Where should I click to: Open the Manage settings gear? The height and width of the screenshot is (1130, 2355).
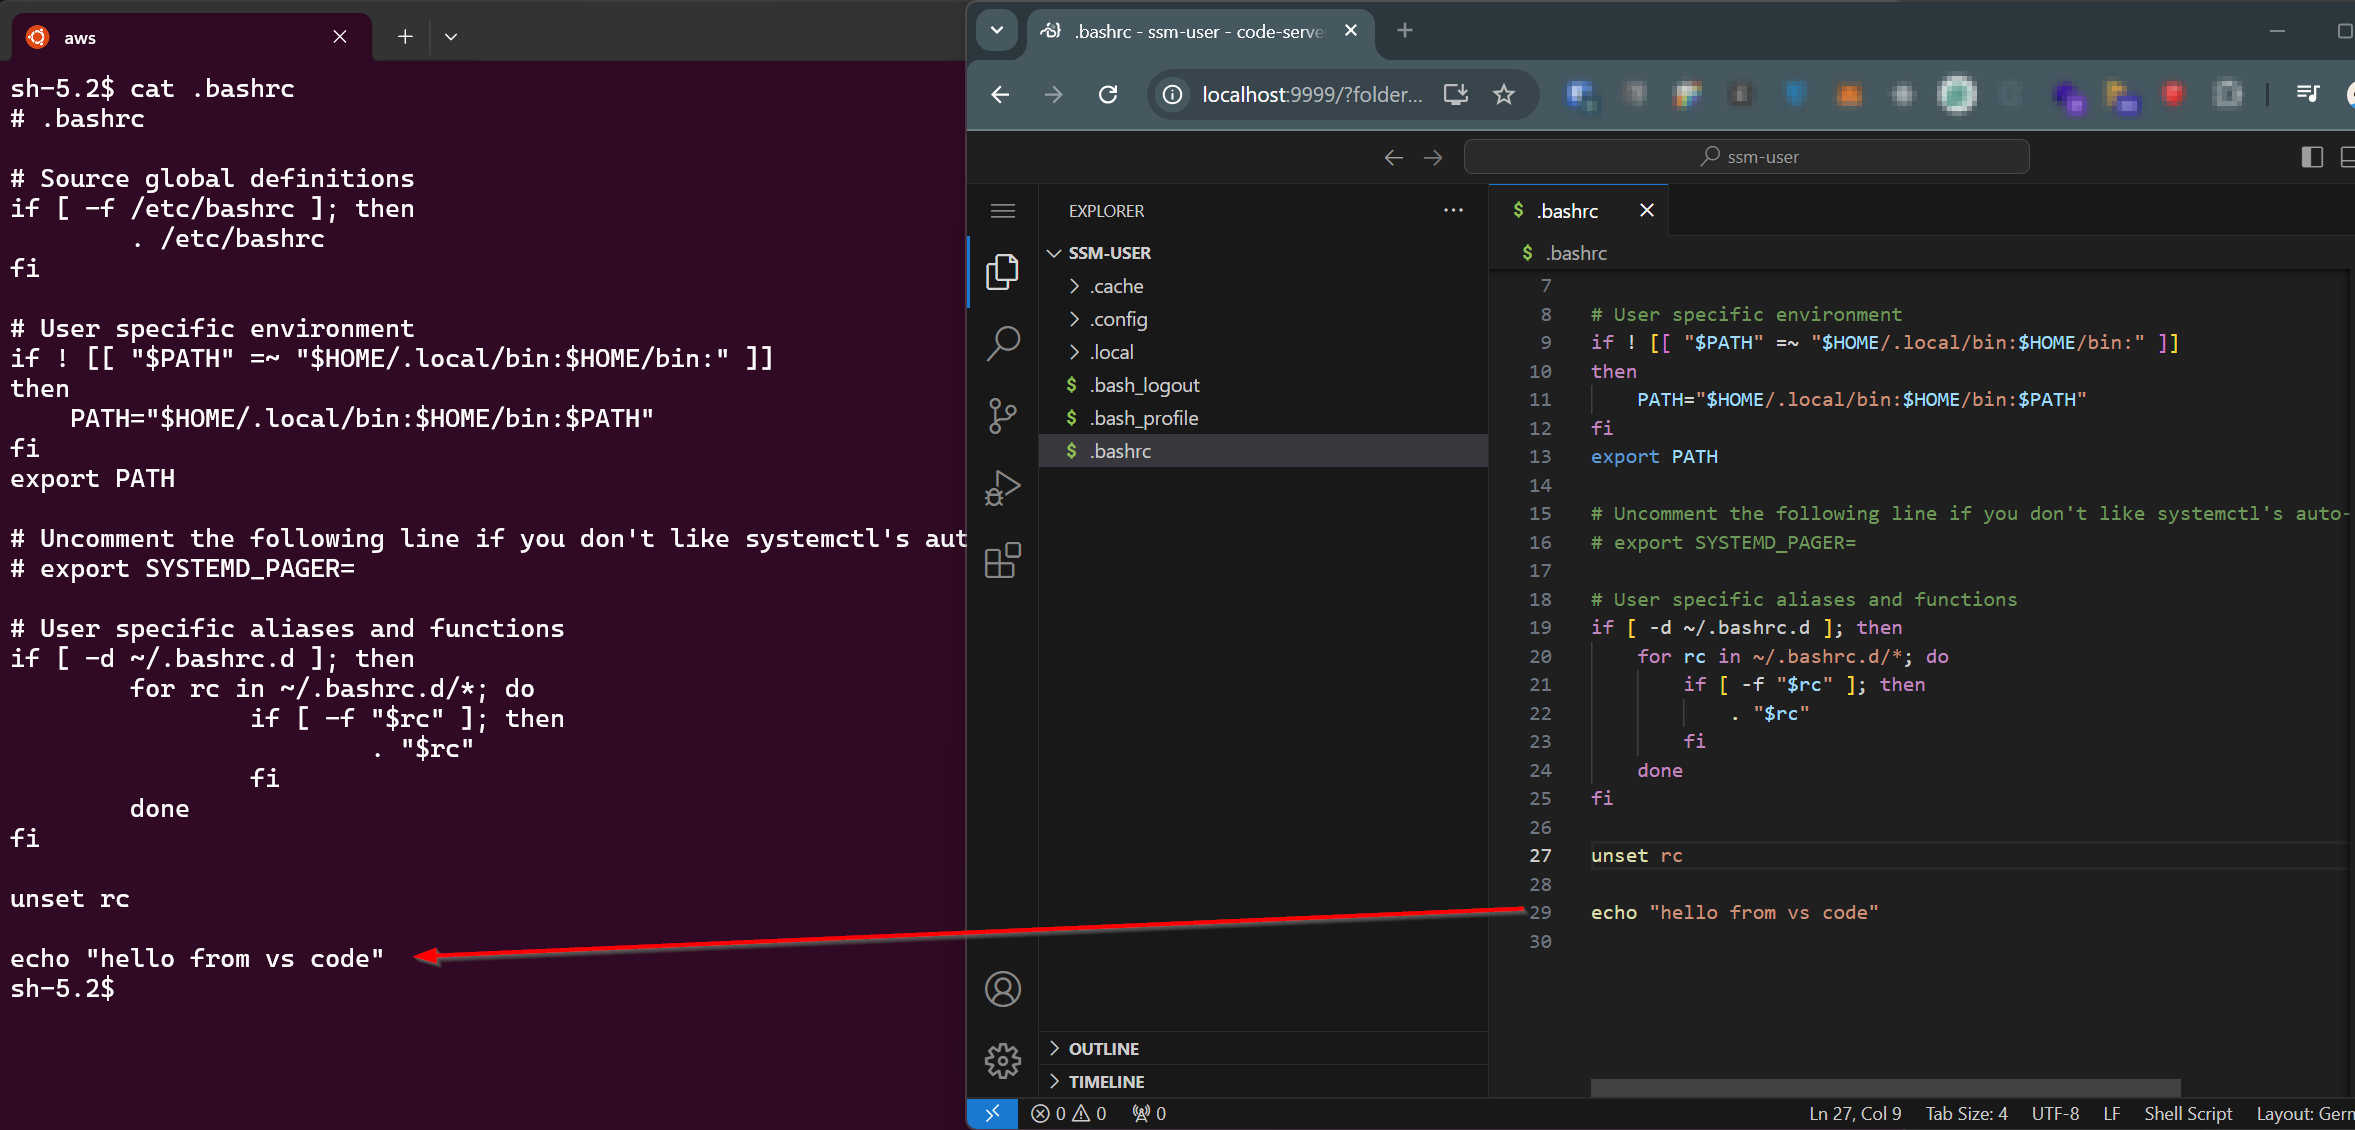1002,1061
